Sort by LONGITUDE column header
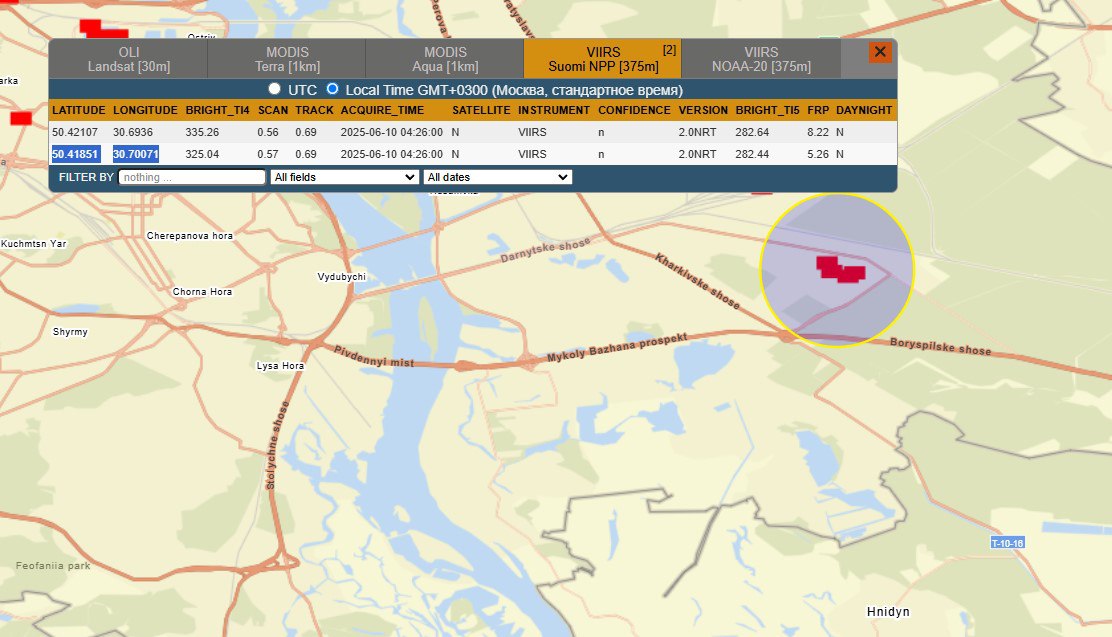1112x637 pixels. 145,110
